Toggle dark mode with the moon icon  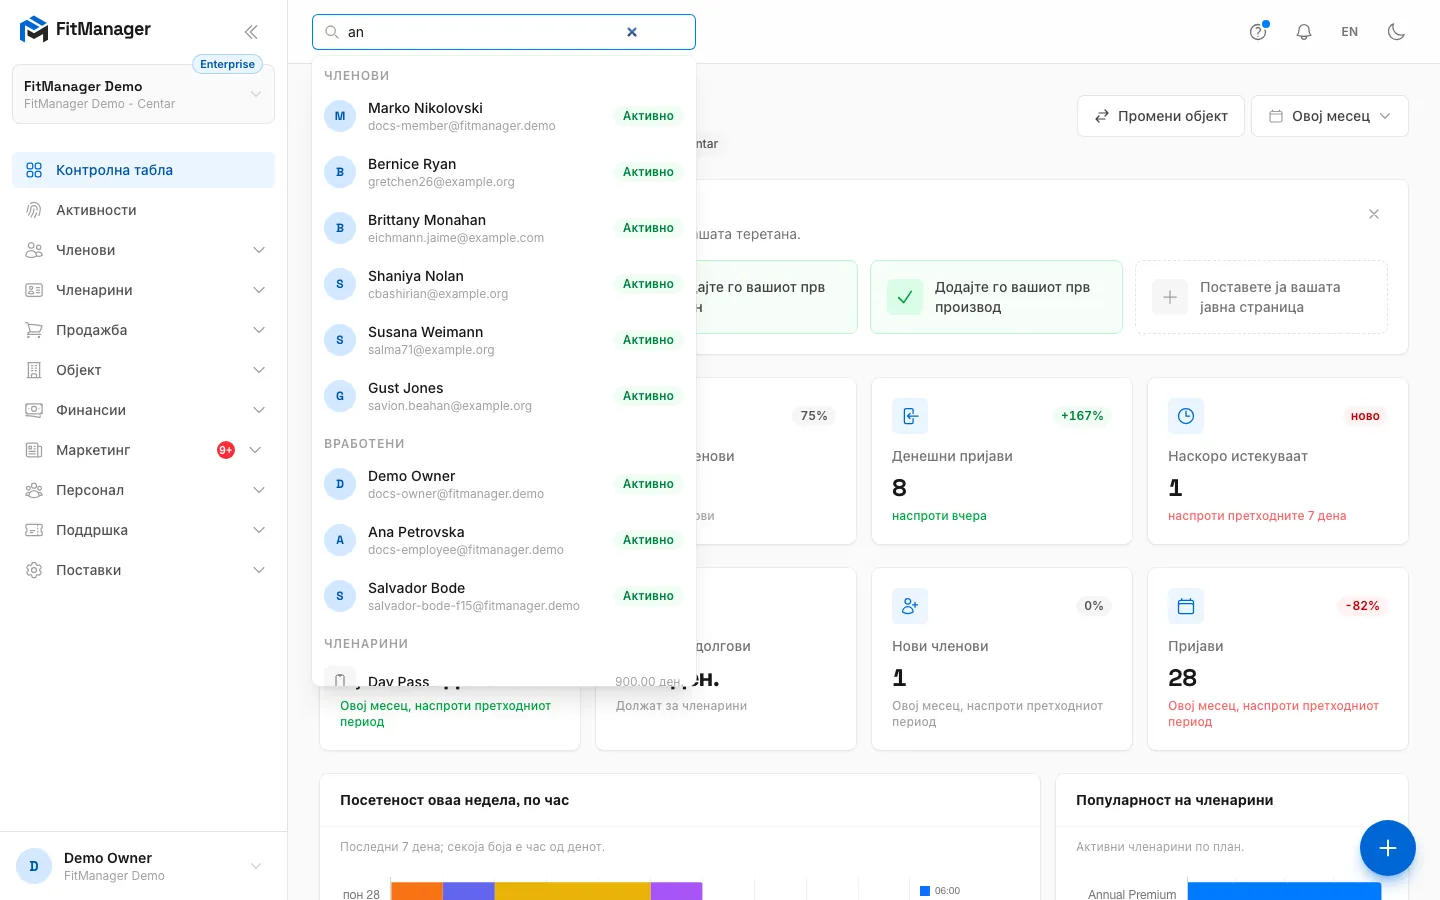[x=1397, y=32]
